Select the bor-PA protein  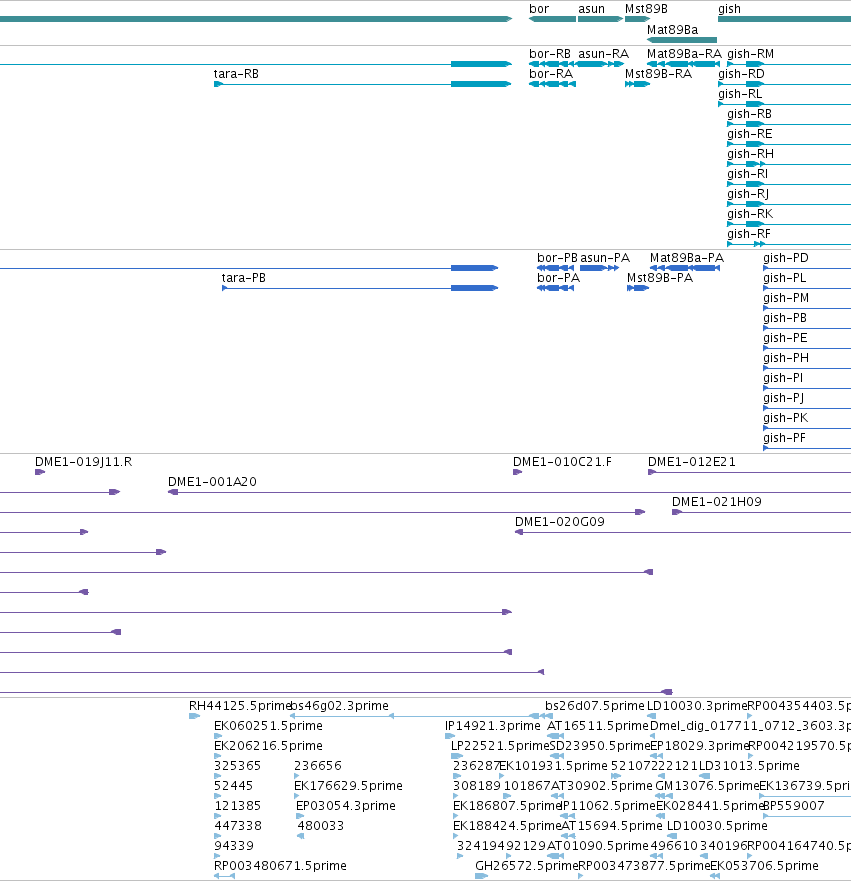[556, 288]
